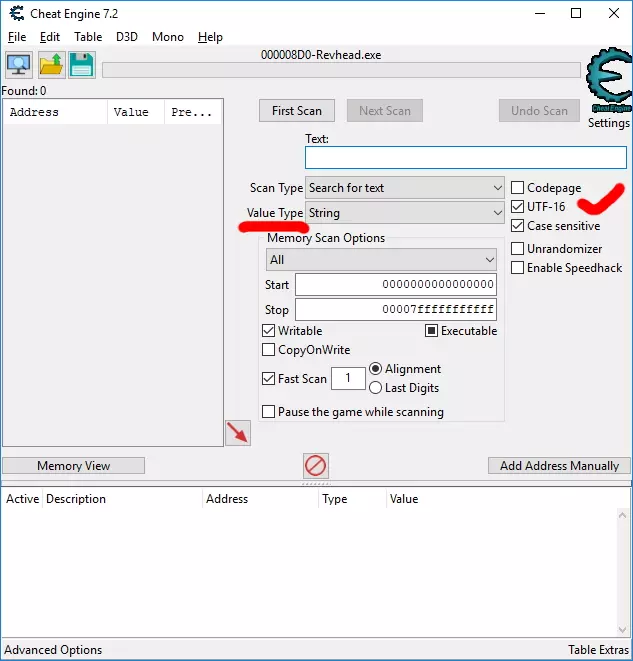The height and width of the screenshot is (661, 633).
Task: Click the Next Scan button
Action: click(x=385, y=111)
